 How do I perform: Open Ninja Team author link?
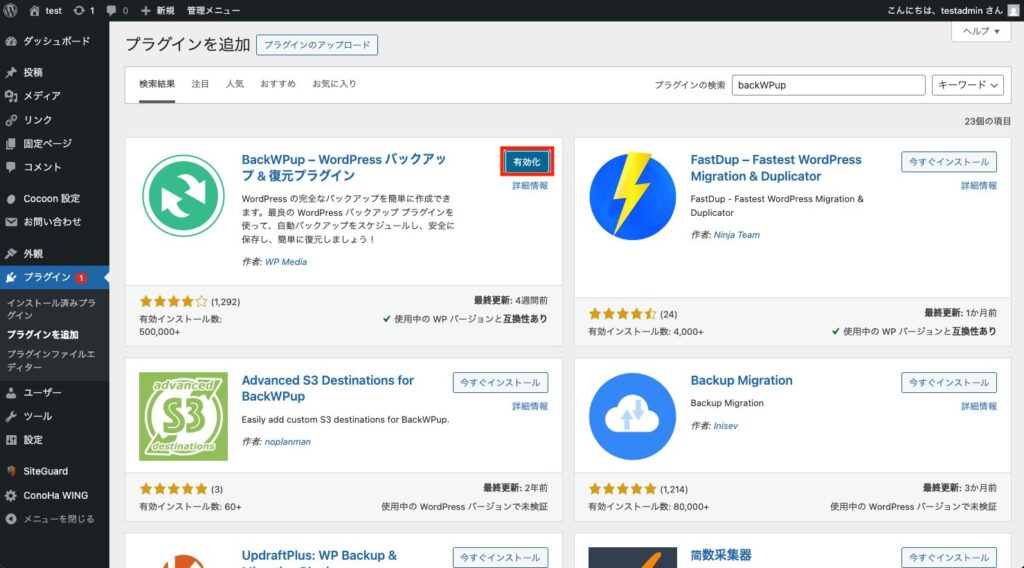[736, 235]
